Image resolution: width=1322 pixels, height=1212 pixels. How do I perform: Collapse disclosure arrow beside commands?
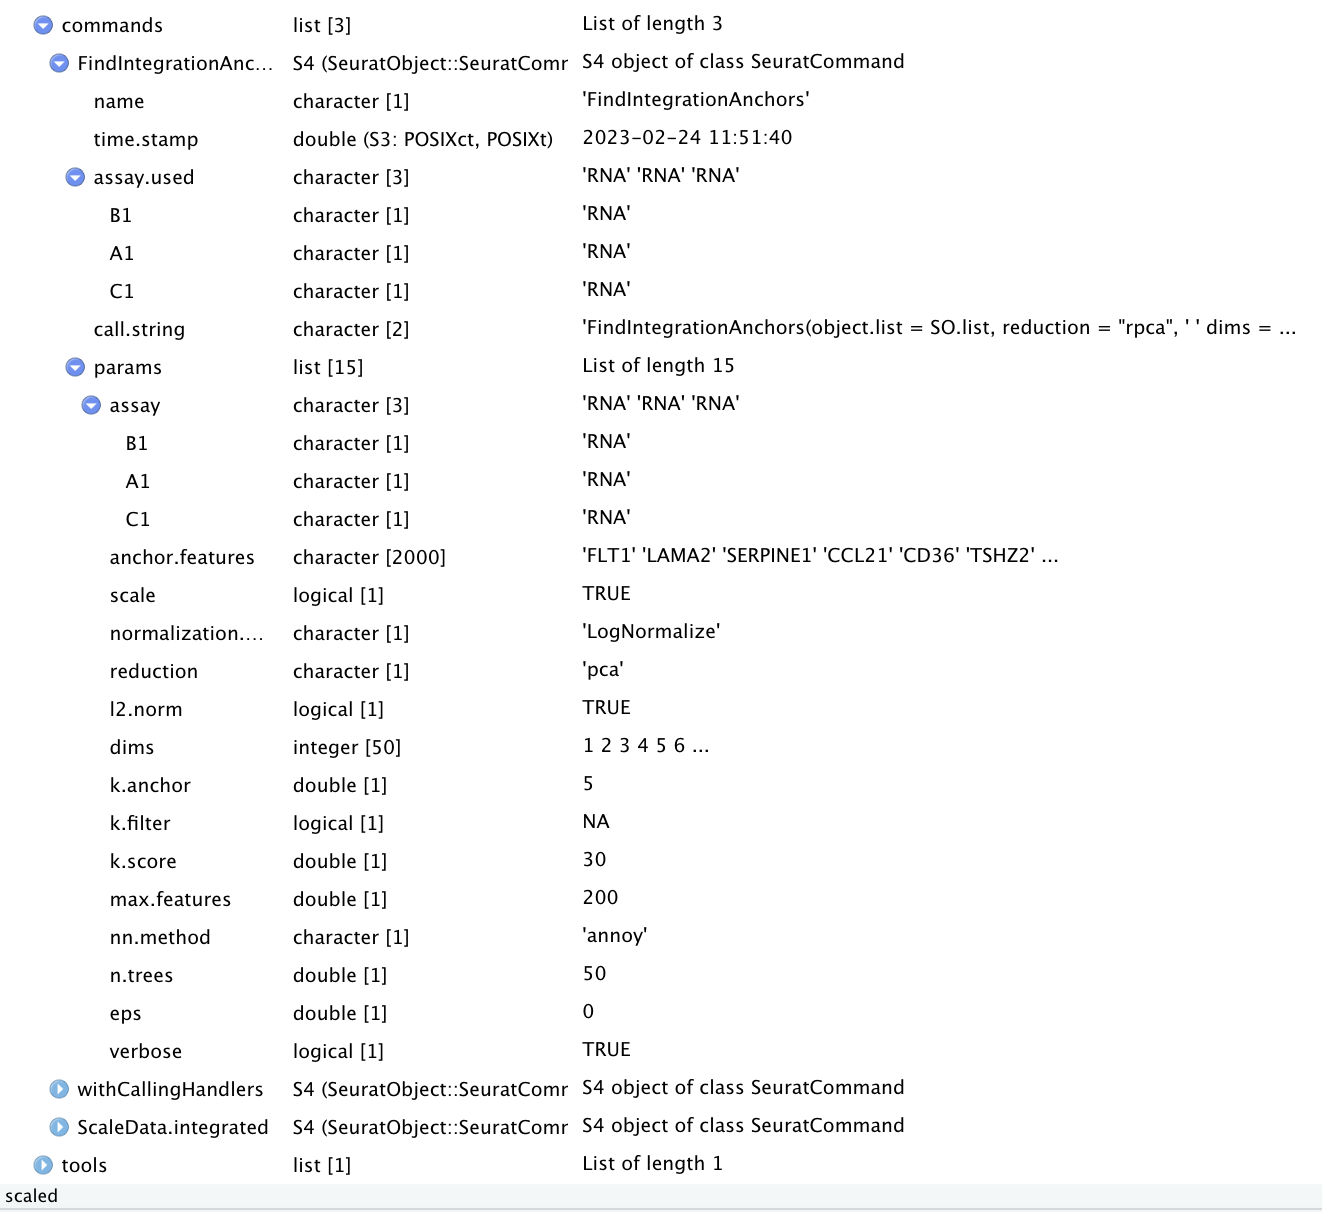click(43, 24)
